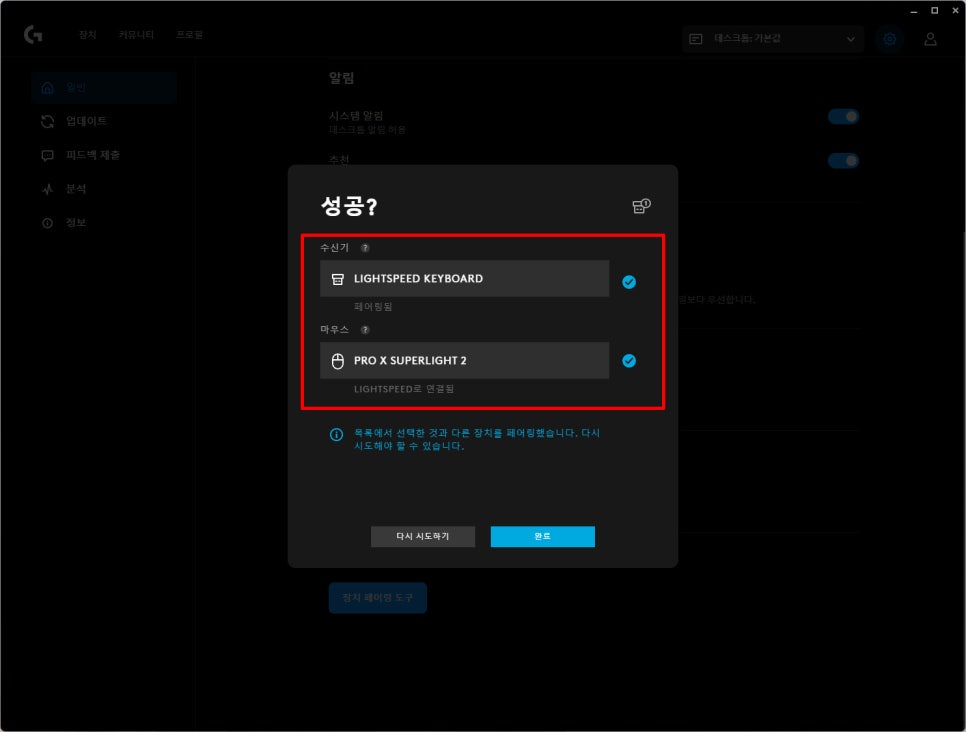This screenshot has height=732, width=966.
Task: Toggle the switch below 시스템 알림
Action: [843, 161]
